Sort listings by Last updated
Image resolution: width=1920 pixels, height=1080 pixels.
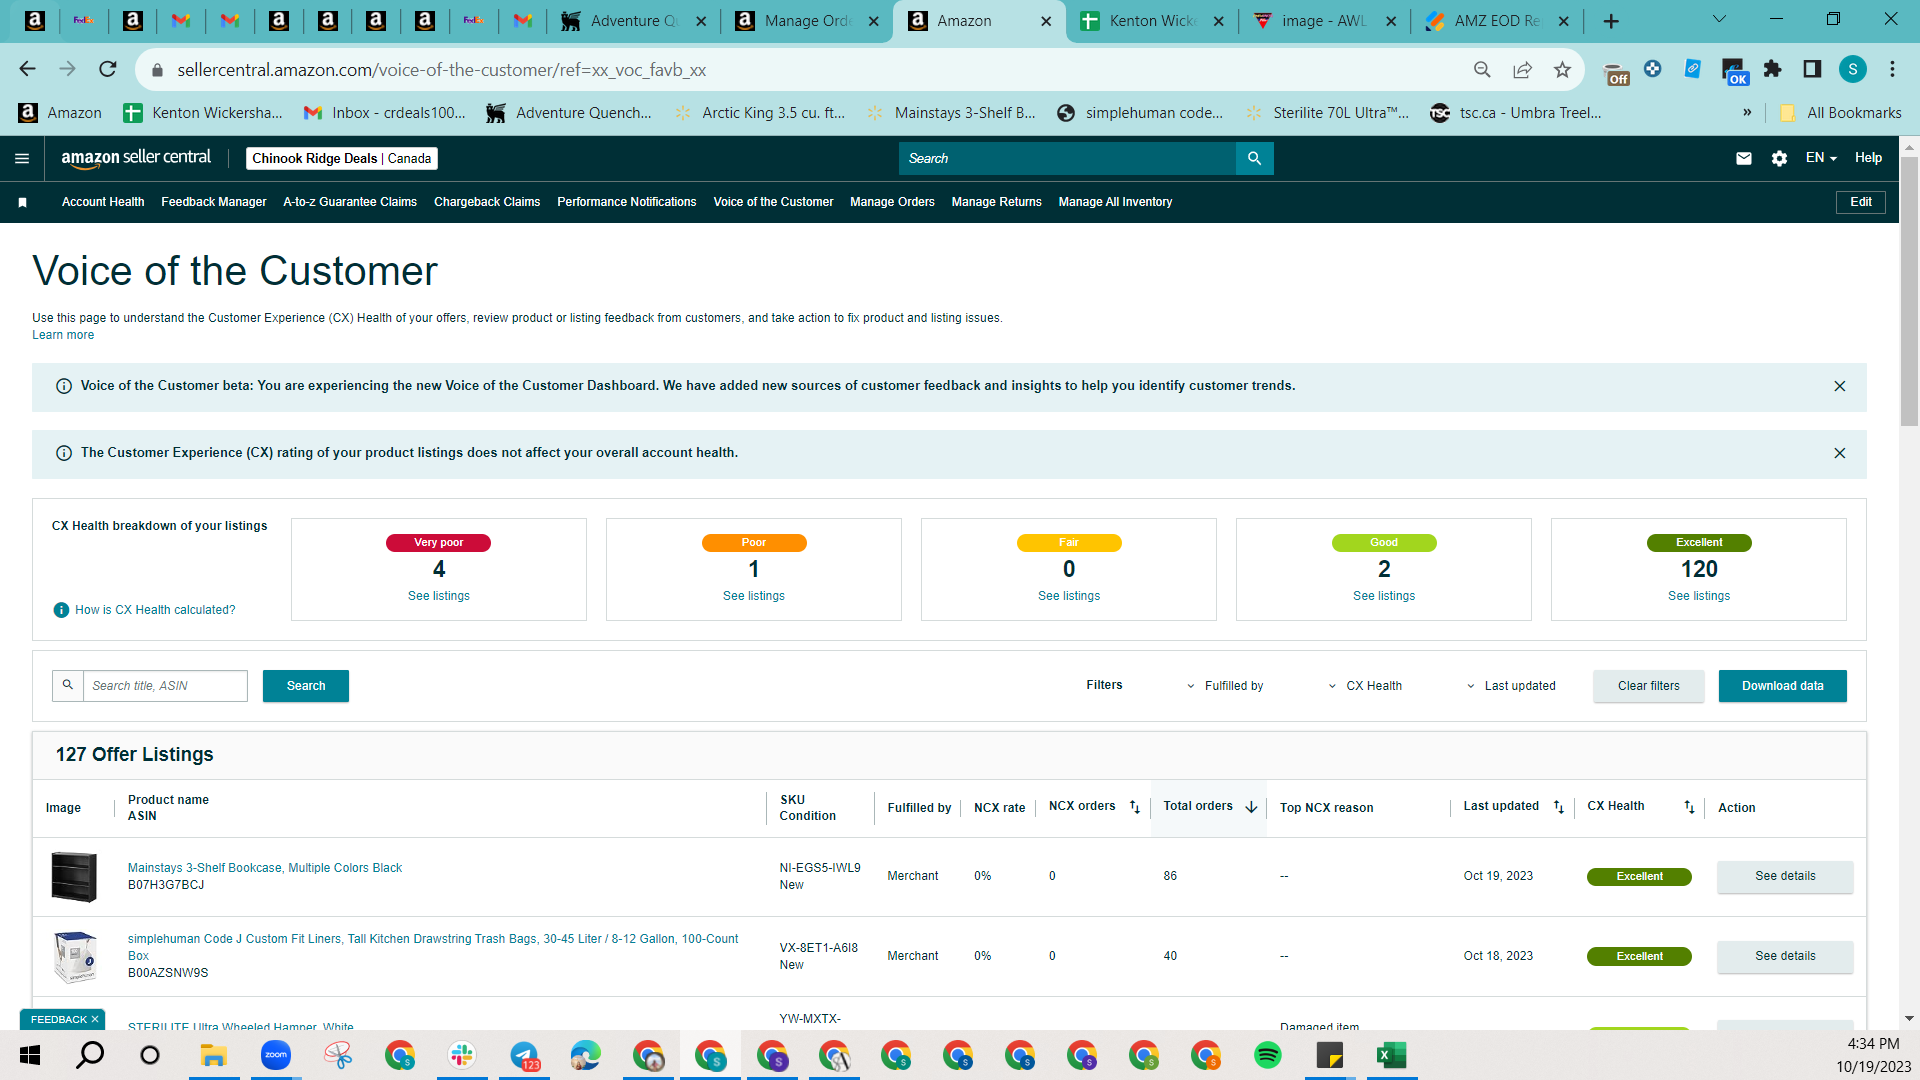click(1559, 807)
